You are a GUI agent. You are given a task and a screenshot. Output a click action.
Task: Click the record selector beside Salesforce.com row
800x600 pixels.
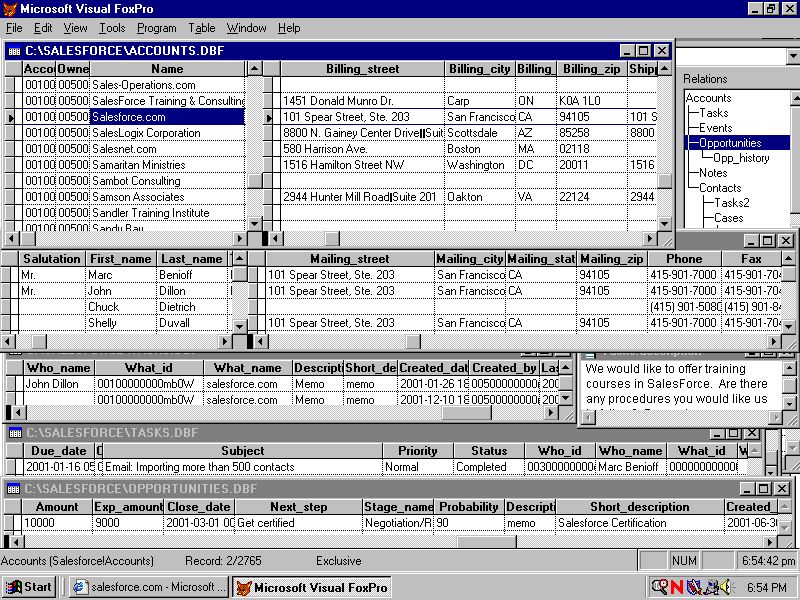coord(11,117)
